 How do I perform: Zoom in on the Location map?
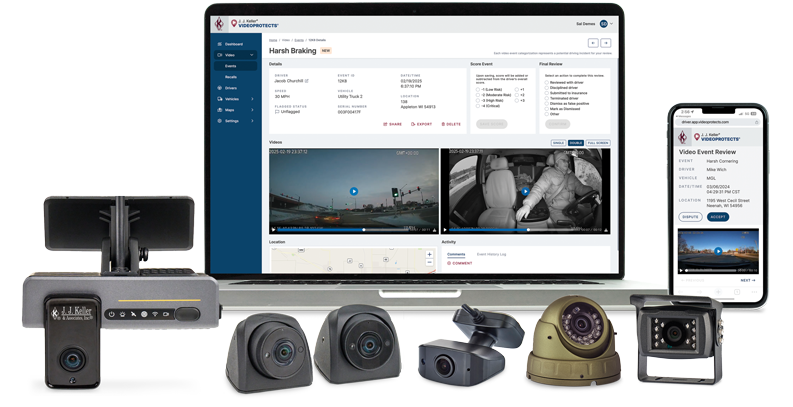coord(429,254)
